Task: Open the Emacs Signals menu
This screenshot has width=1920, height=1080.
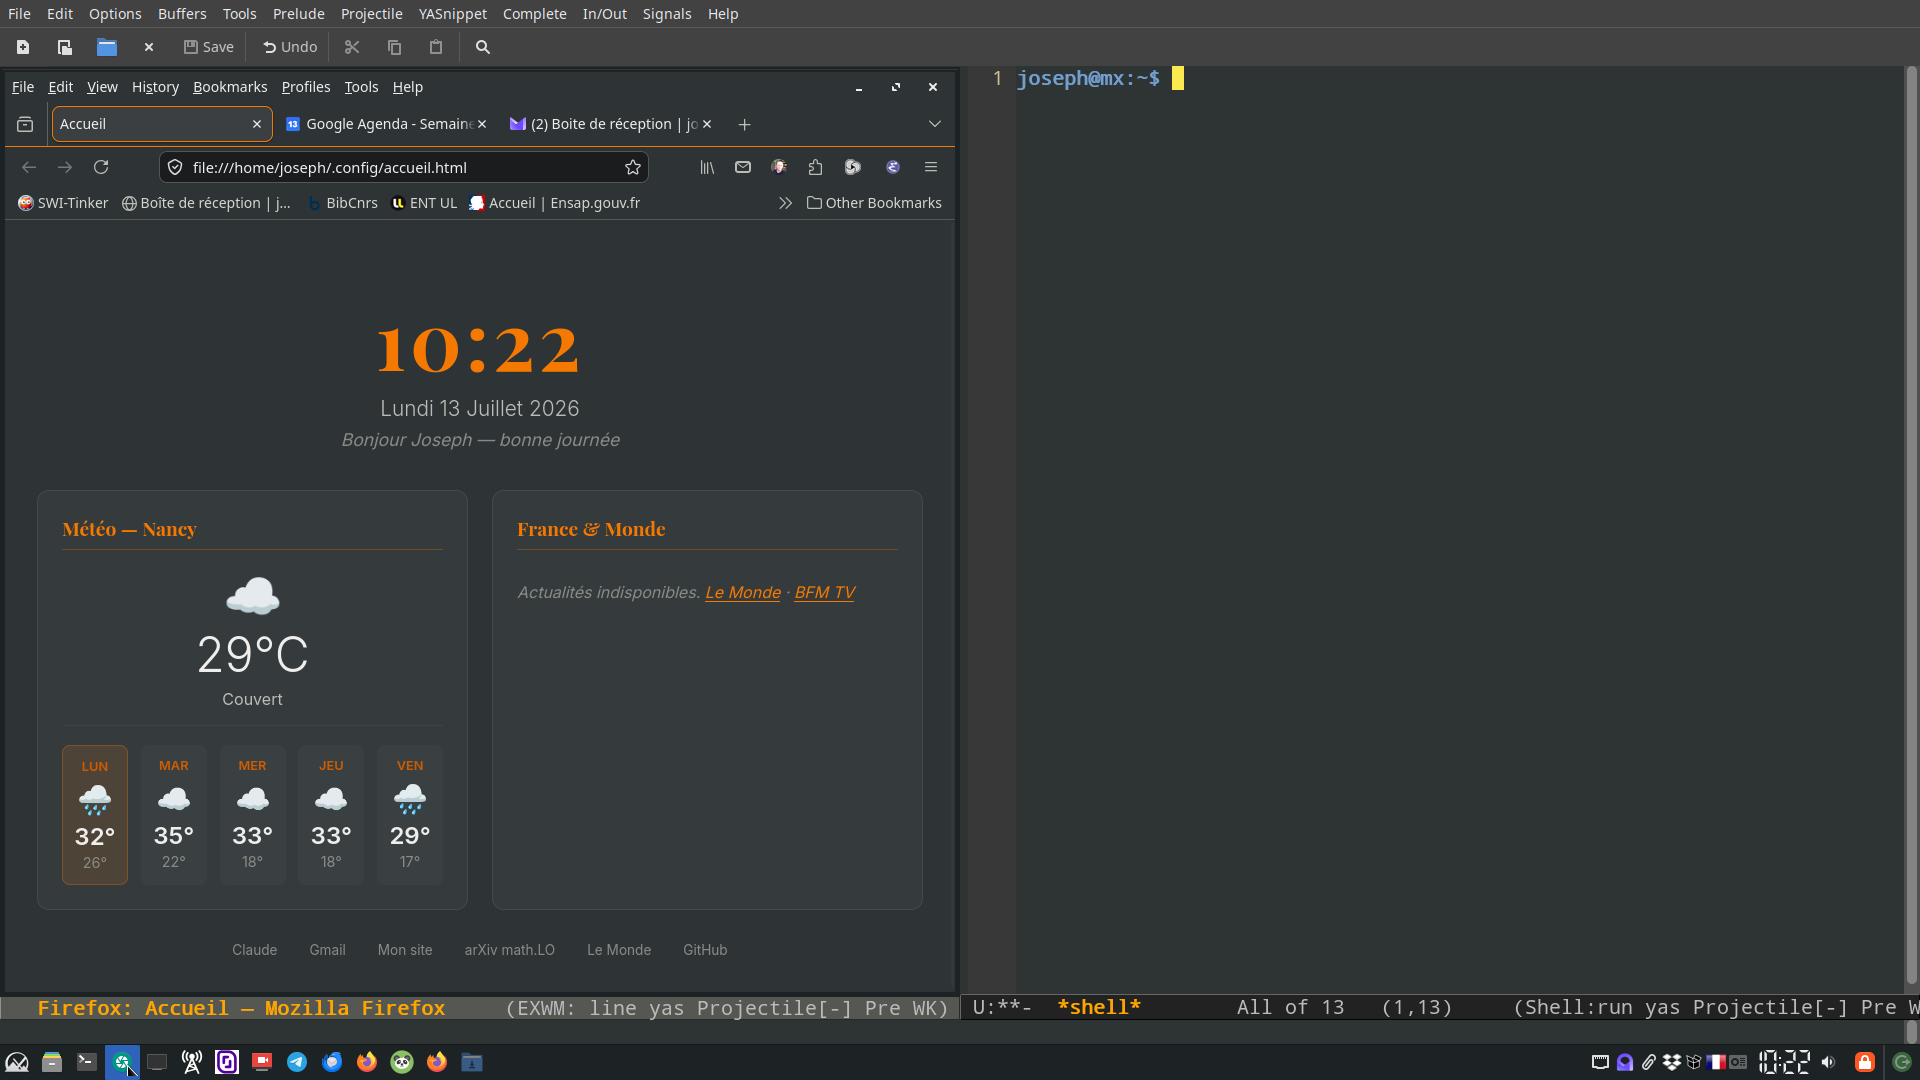Action: click(667, 14)
